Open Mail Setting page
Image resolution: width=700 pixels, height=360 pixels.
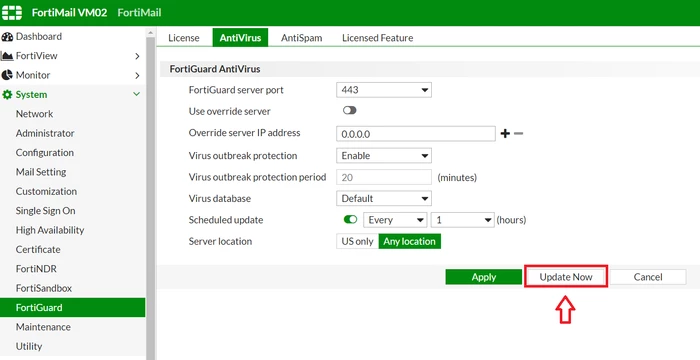(x=41, y=172)
